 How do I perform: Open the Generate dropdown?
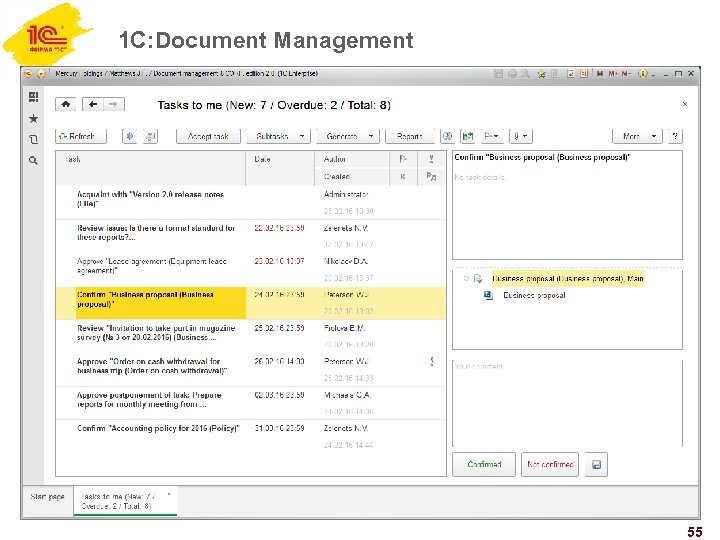click(x=348, y=136)
